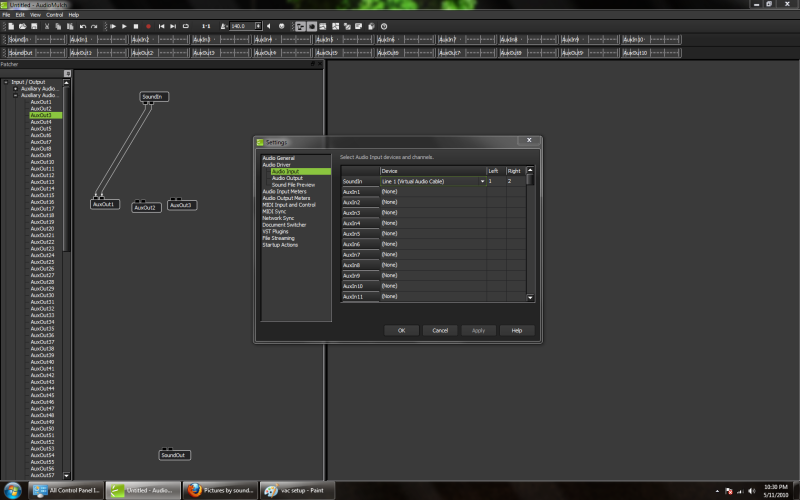Click the Undo arrow icon
This screenshot has width=800, height=500.
(x=82, y=25)
